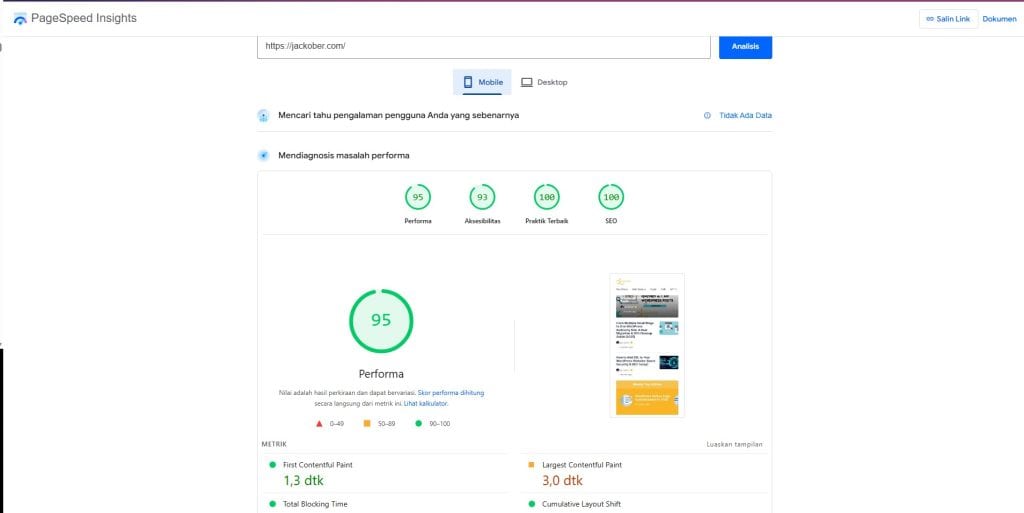The width and height of the screenshot is (1024, 513).
Task: Click the Tidak Ada Data link
Action: [x=745, y=116]
